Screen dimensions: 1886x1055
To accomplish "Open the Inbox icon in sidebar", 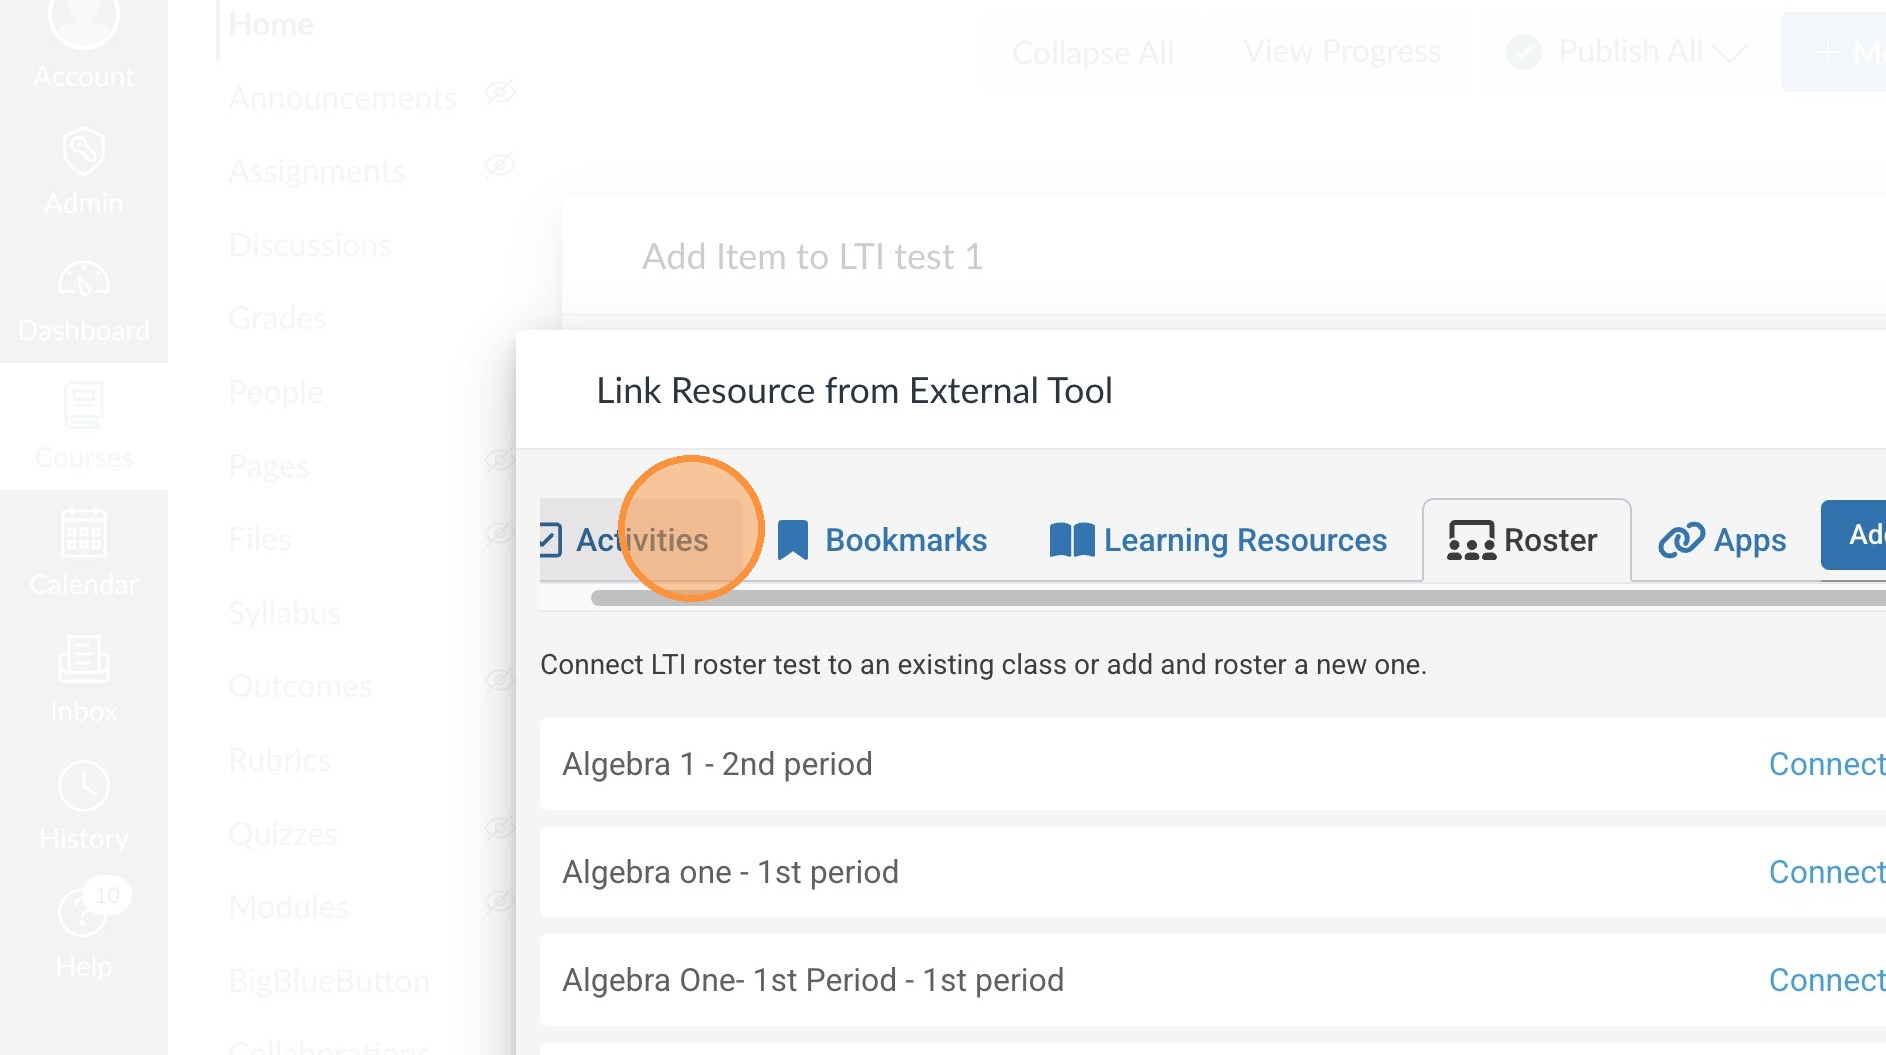I will point(83,660).
